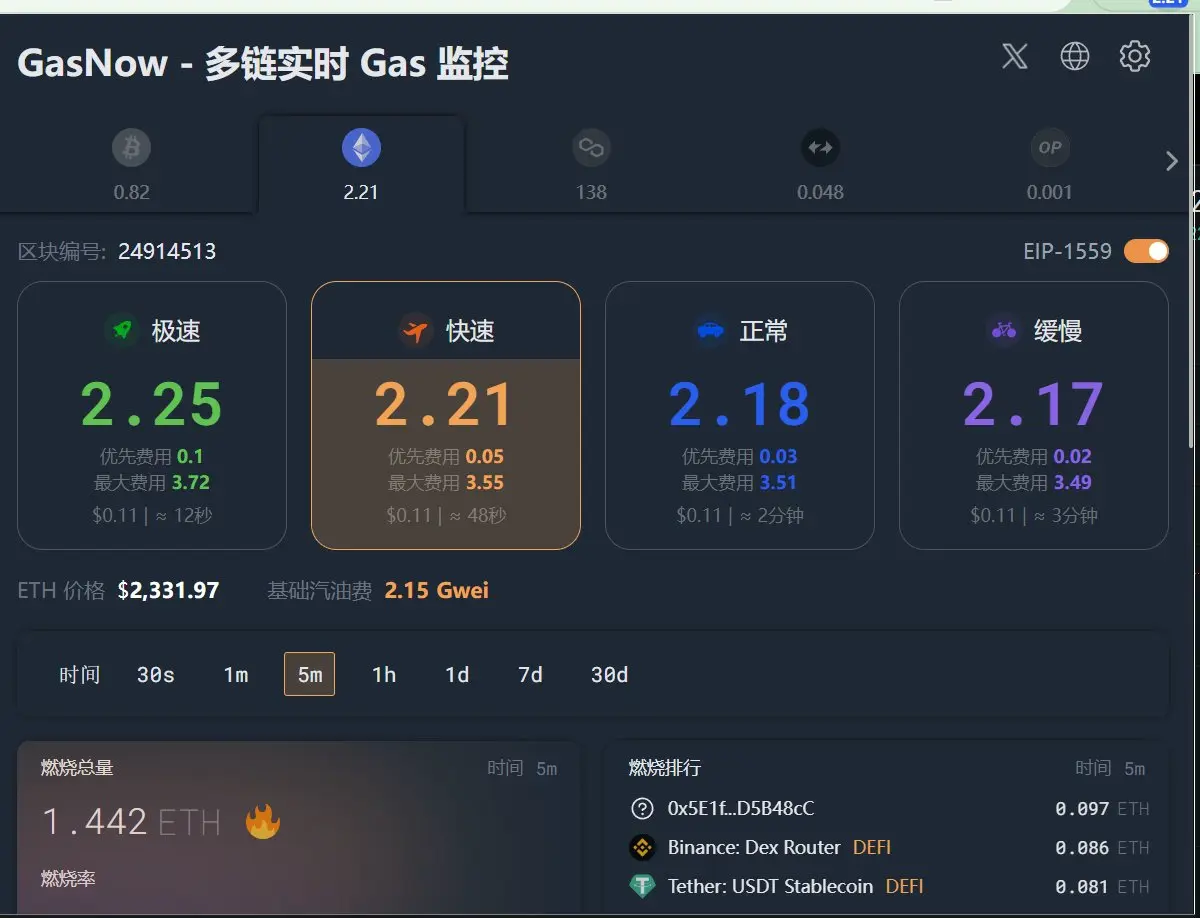Switch to the Optimism OP chain tab
This screenshot has width=1200, height=918.
(1049, 165)
